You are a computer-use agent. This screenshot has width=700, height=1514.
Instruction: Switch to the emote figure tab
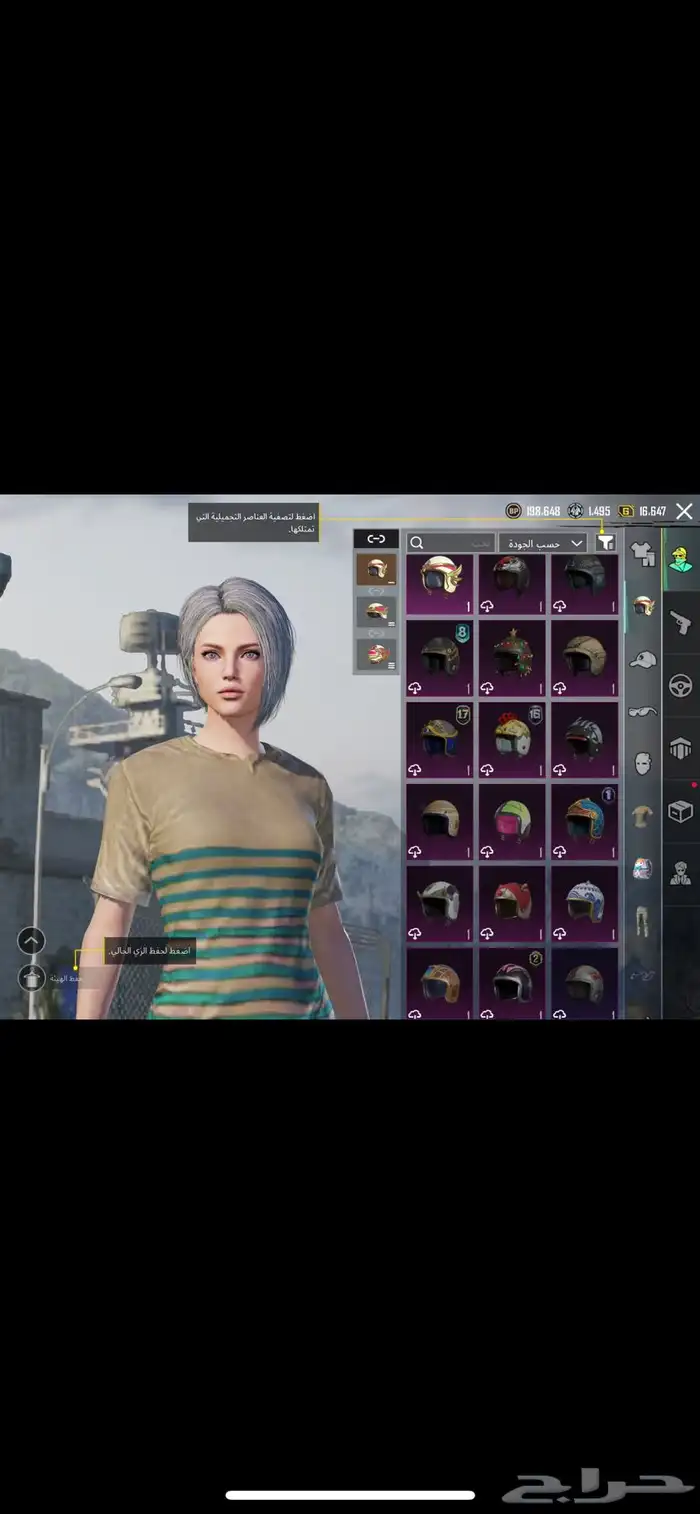[681, 874]
